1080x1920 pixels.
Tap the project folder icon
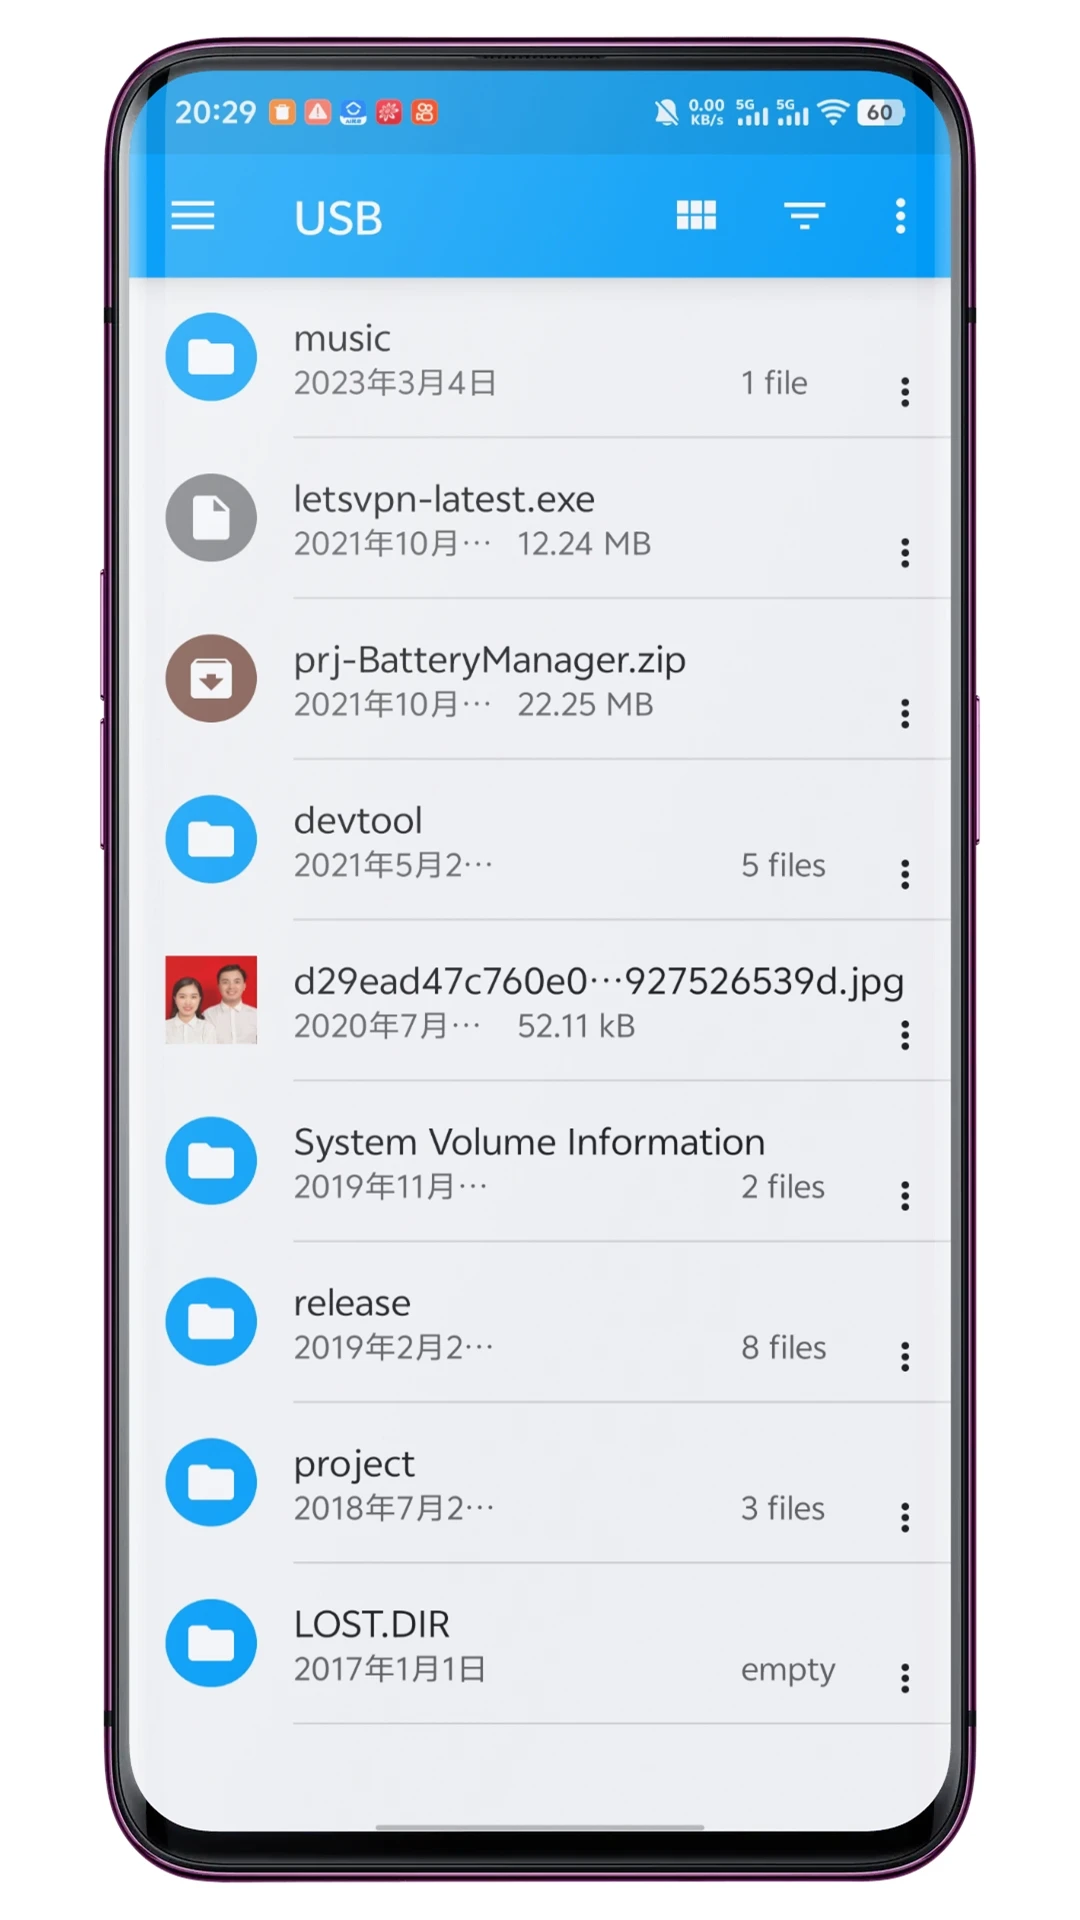(x=211, y=1483)
